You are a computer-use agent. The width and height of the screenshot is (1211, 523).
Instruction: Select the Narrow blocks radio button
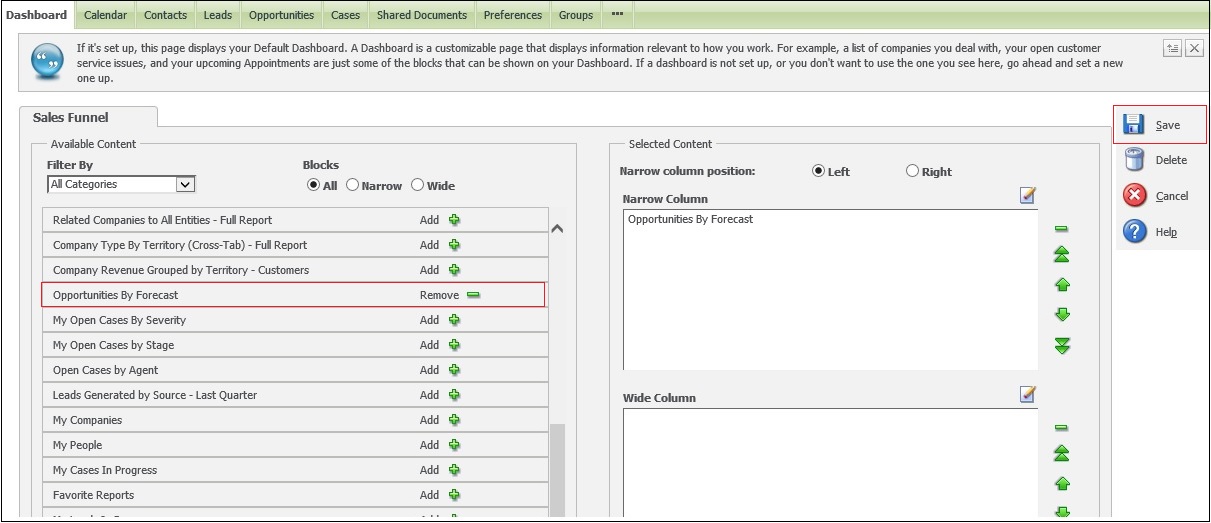point(352,186)
